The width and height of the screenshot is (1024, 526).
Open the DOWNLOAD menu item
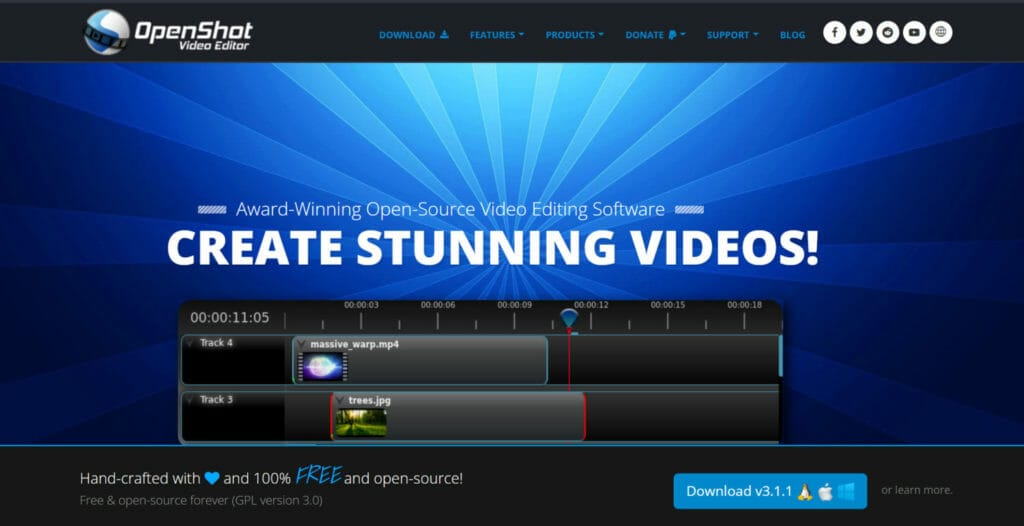(413, 35)
